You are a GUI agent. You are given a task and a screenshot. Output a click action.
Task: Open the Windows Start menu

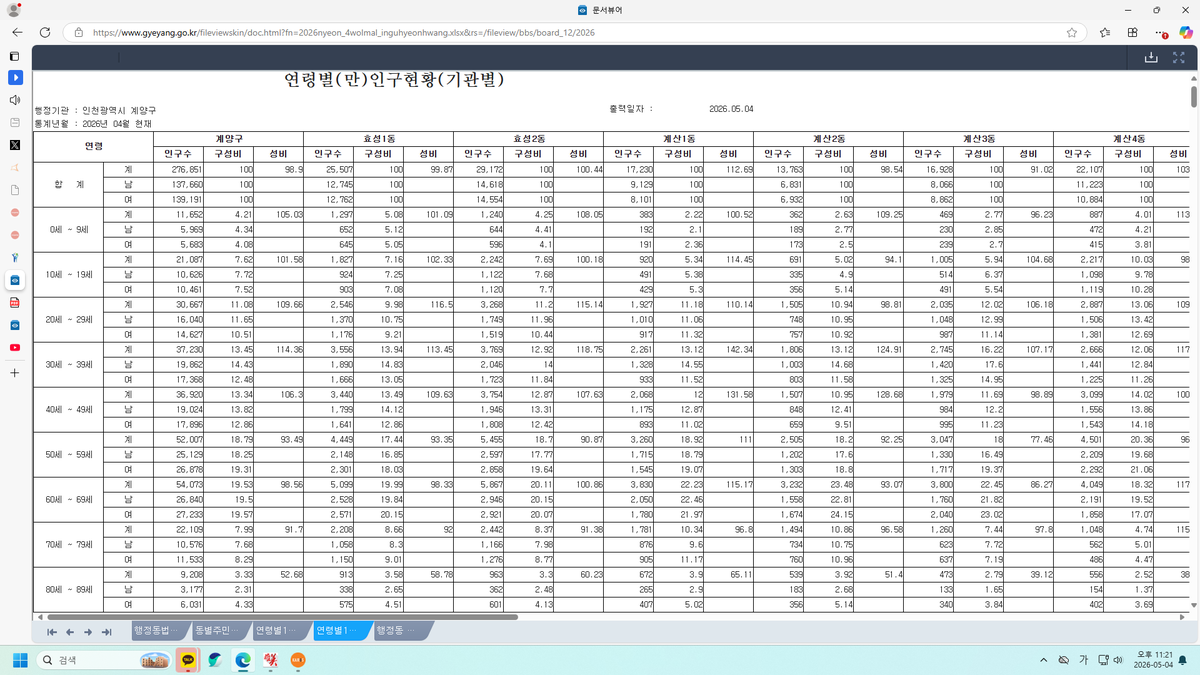point(19,660)
